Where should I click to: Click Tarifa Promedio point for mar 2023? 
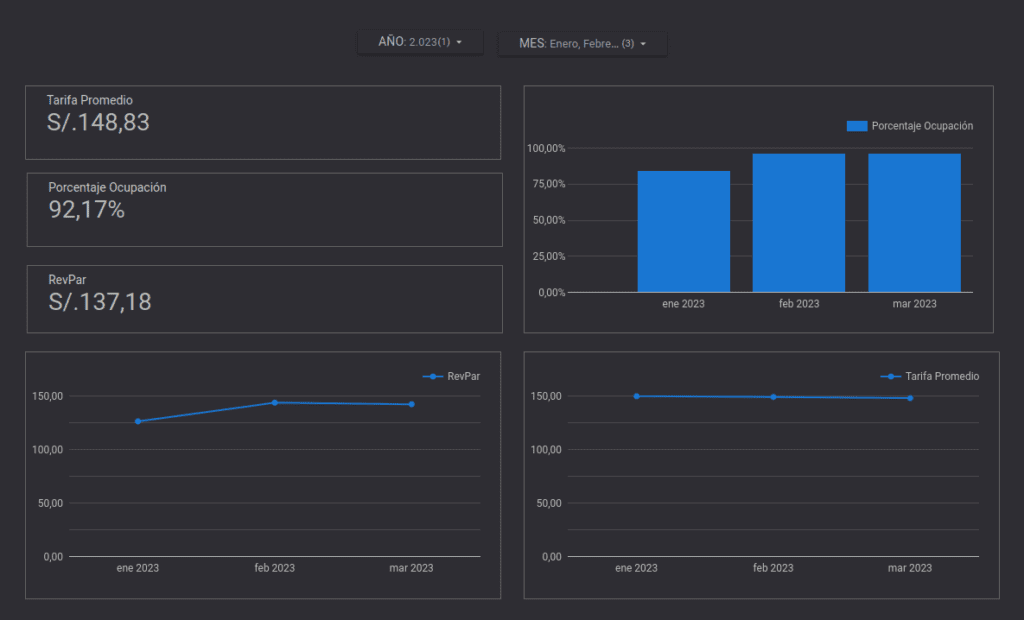click(910, 398)
